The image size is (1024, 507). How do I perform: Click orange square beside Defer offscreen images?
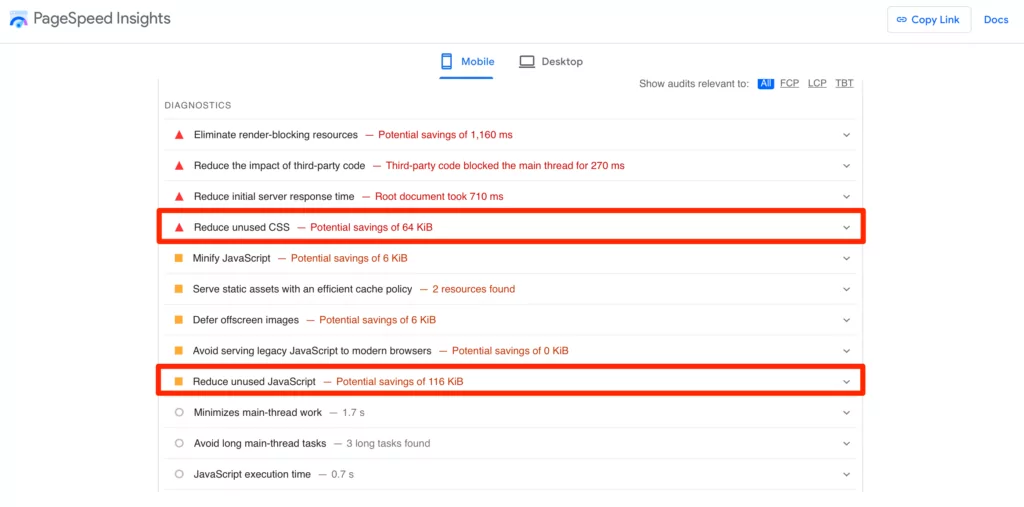pos(178,320)
